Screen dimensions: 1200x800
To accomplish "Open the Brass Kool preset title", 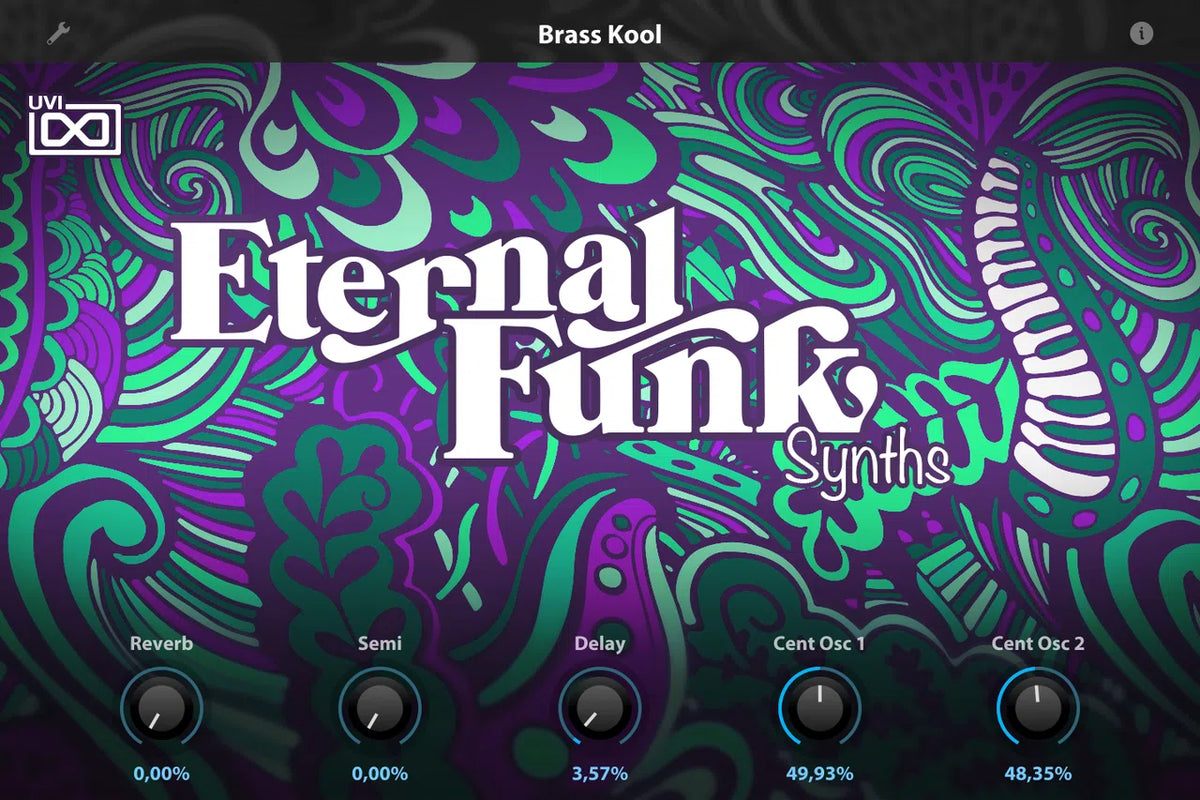I will click(x=599, y=35).
